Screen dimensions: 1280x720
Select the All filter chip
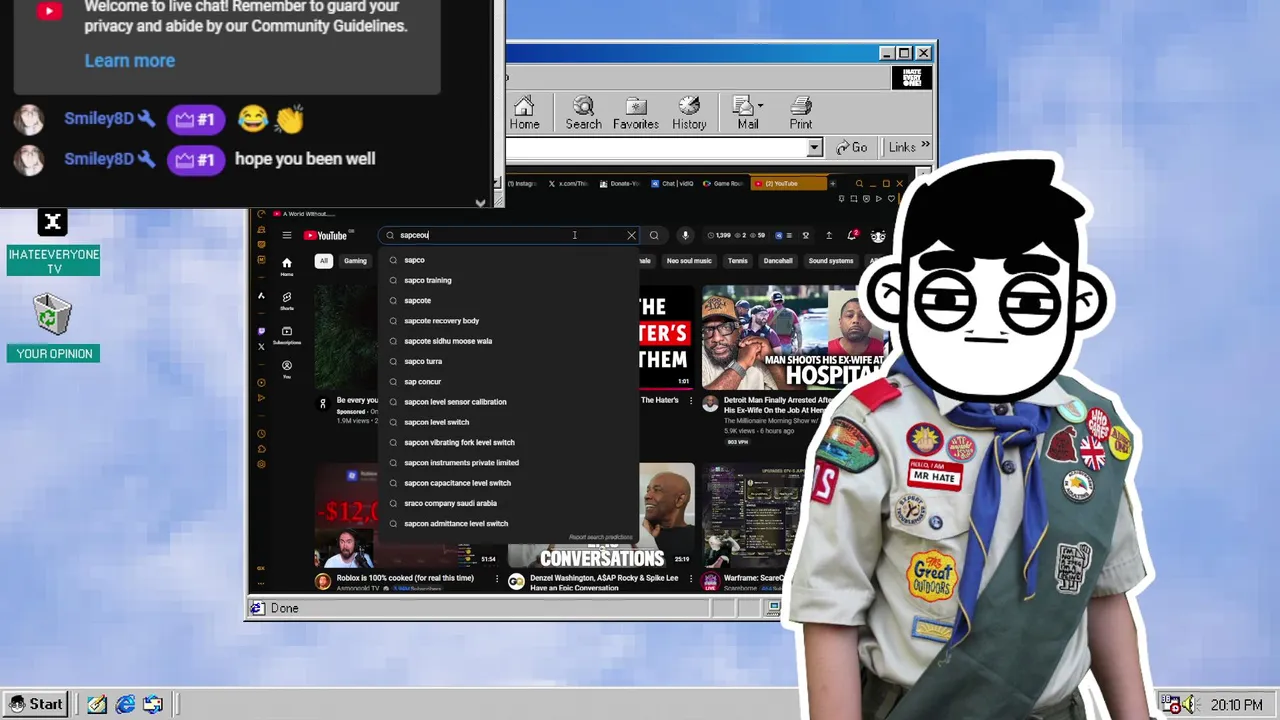click(324, 261)
